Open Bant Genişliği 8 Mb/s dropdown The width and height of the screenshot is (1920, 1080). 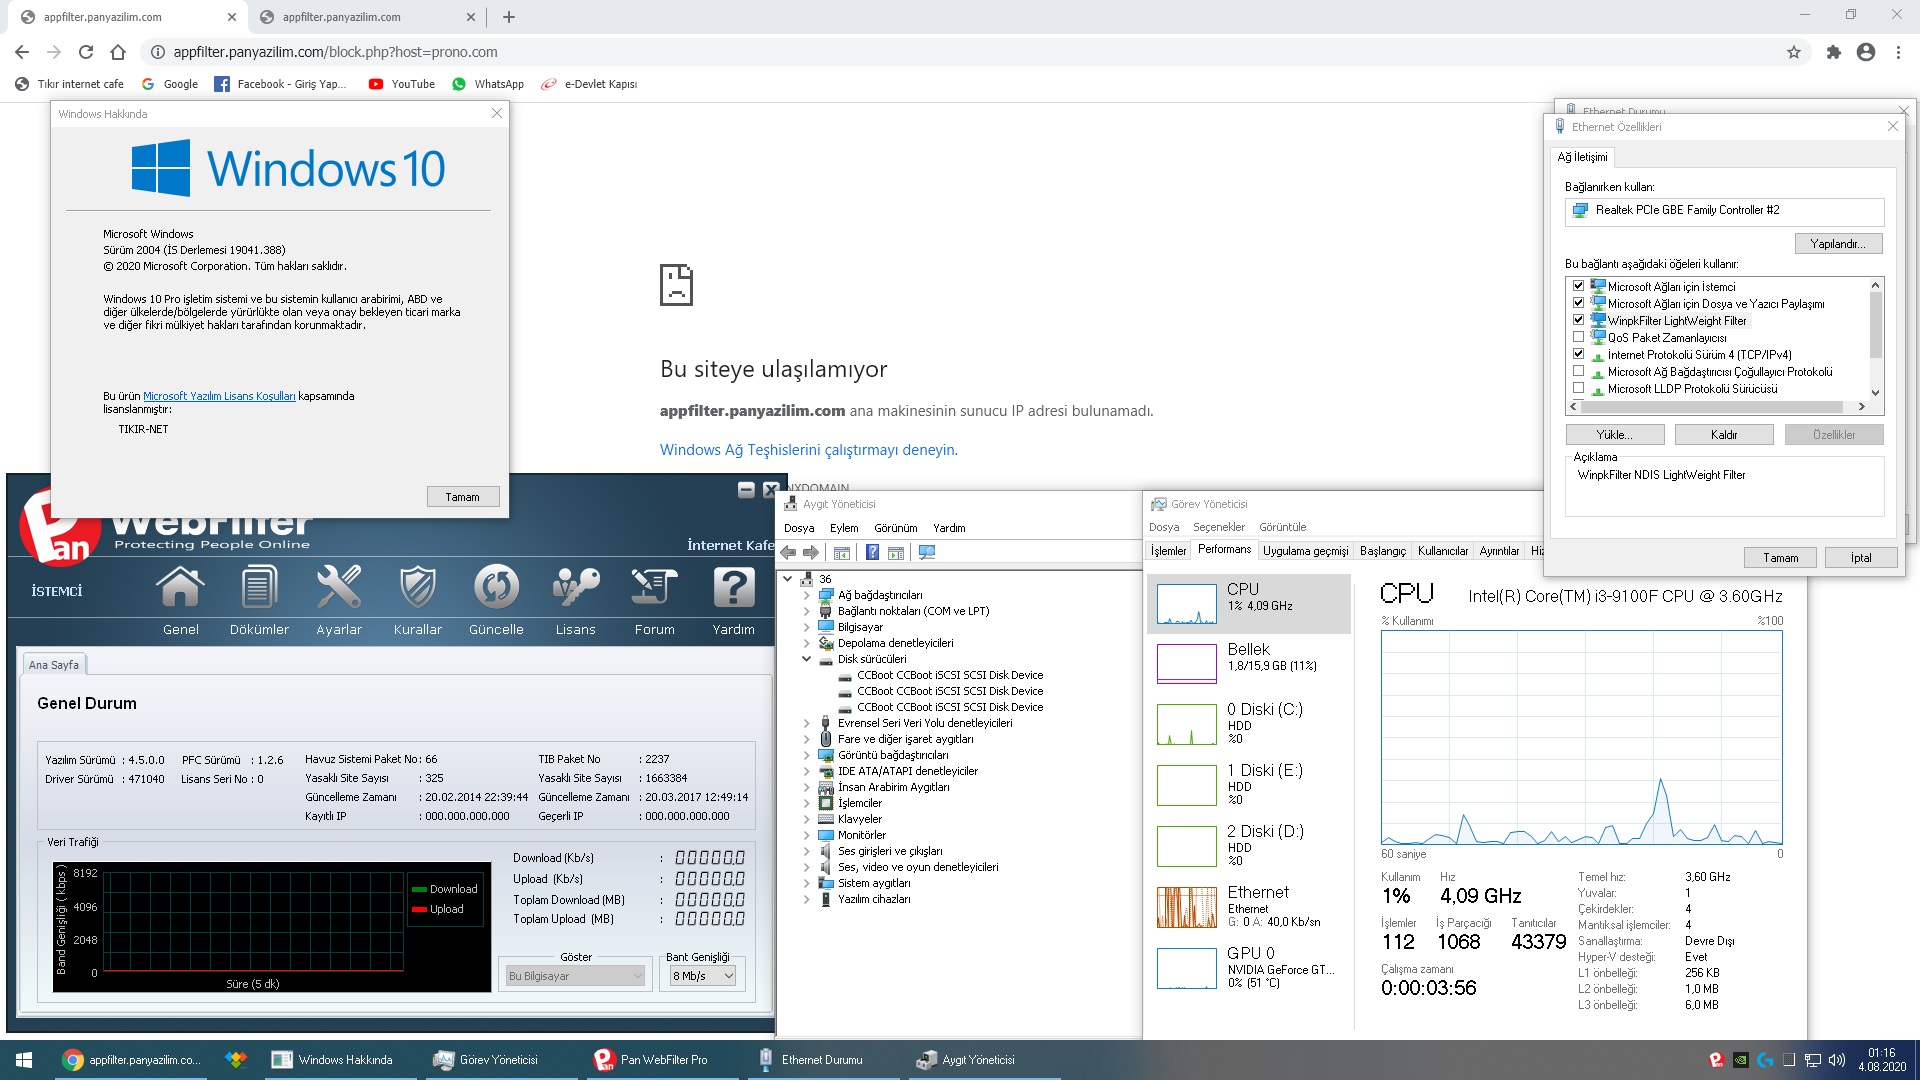pyautogui.click(x=703, y=976)
